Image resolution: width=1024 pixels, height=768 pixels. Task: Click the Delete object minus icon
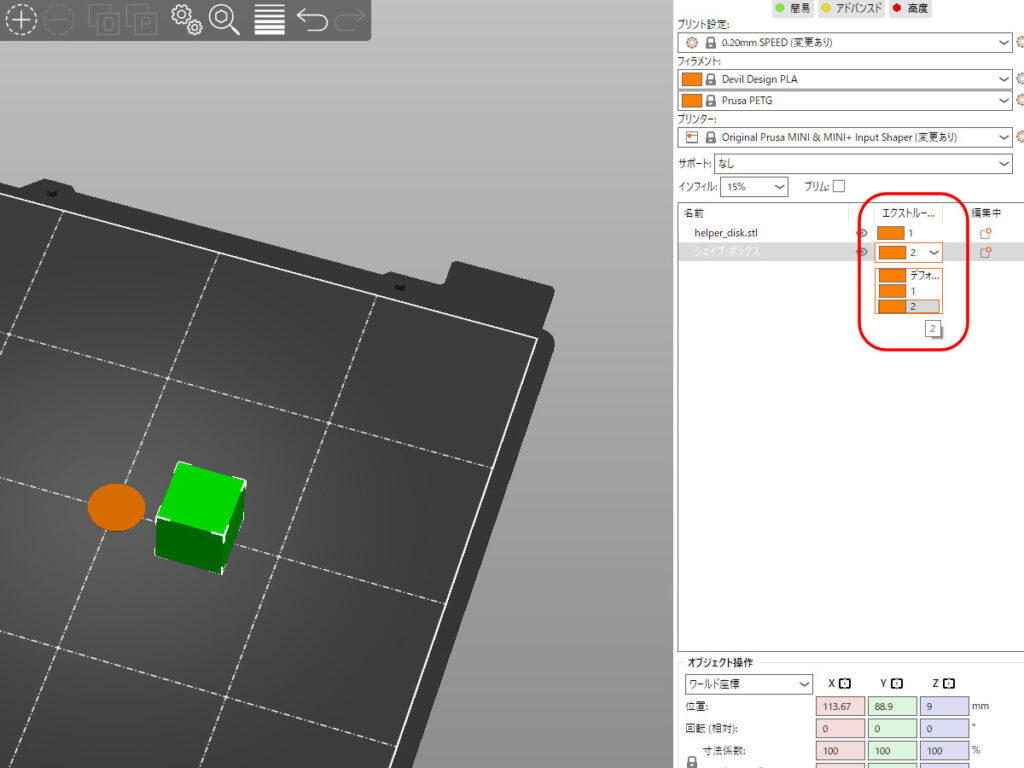coord(59,20)
